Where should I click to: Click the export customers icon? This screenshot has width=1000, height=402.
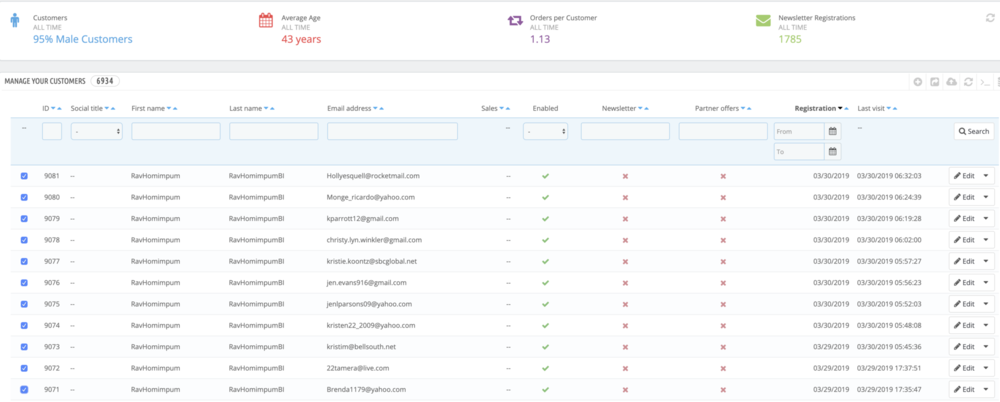[934, 82]
